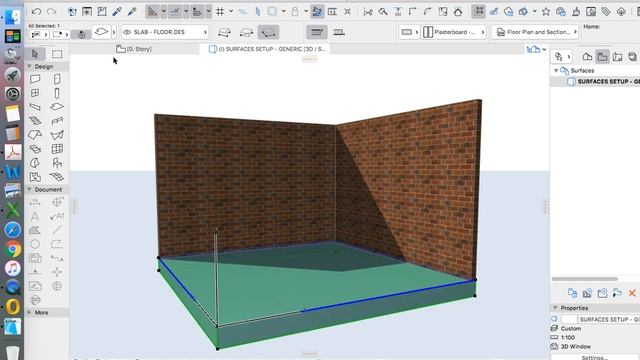Open grid snap options dropdown arrow
640x360 pixels.
pos(231,11)
